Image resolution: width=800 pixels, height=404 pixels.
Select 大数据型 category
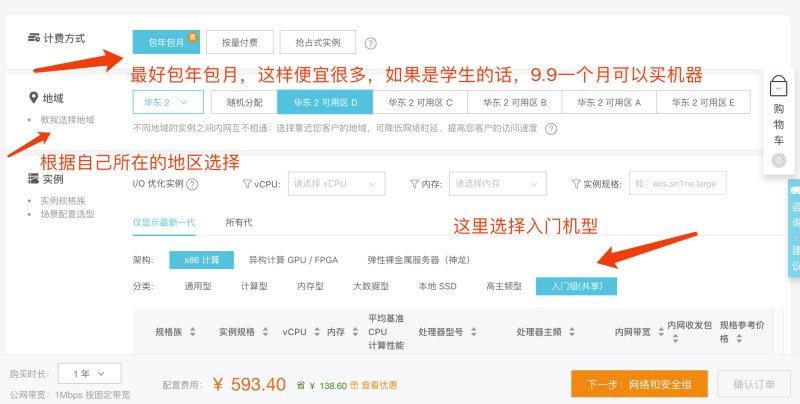[371, 286]
